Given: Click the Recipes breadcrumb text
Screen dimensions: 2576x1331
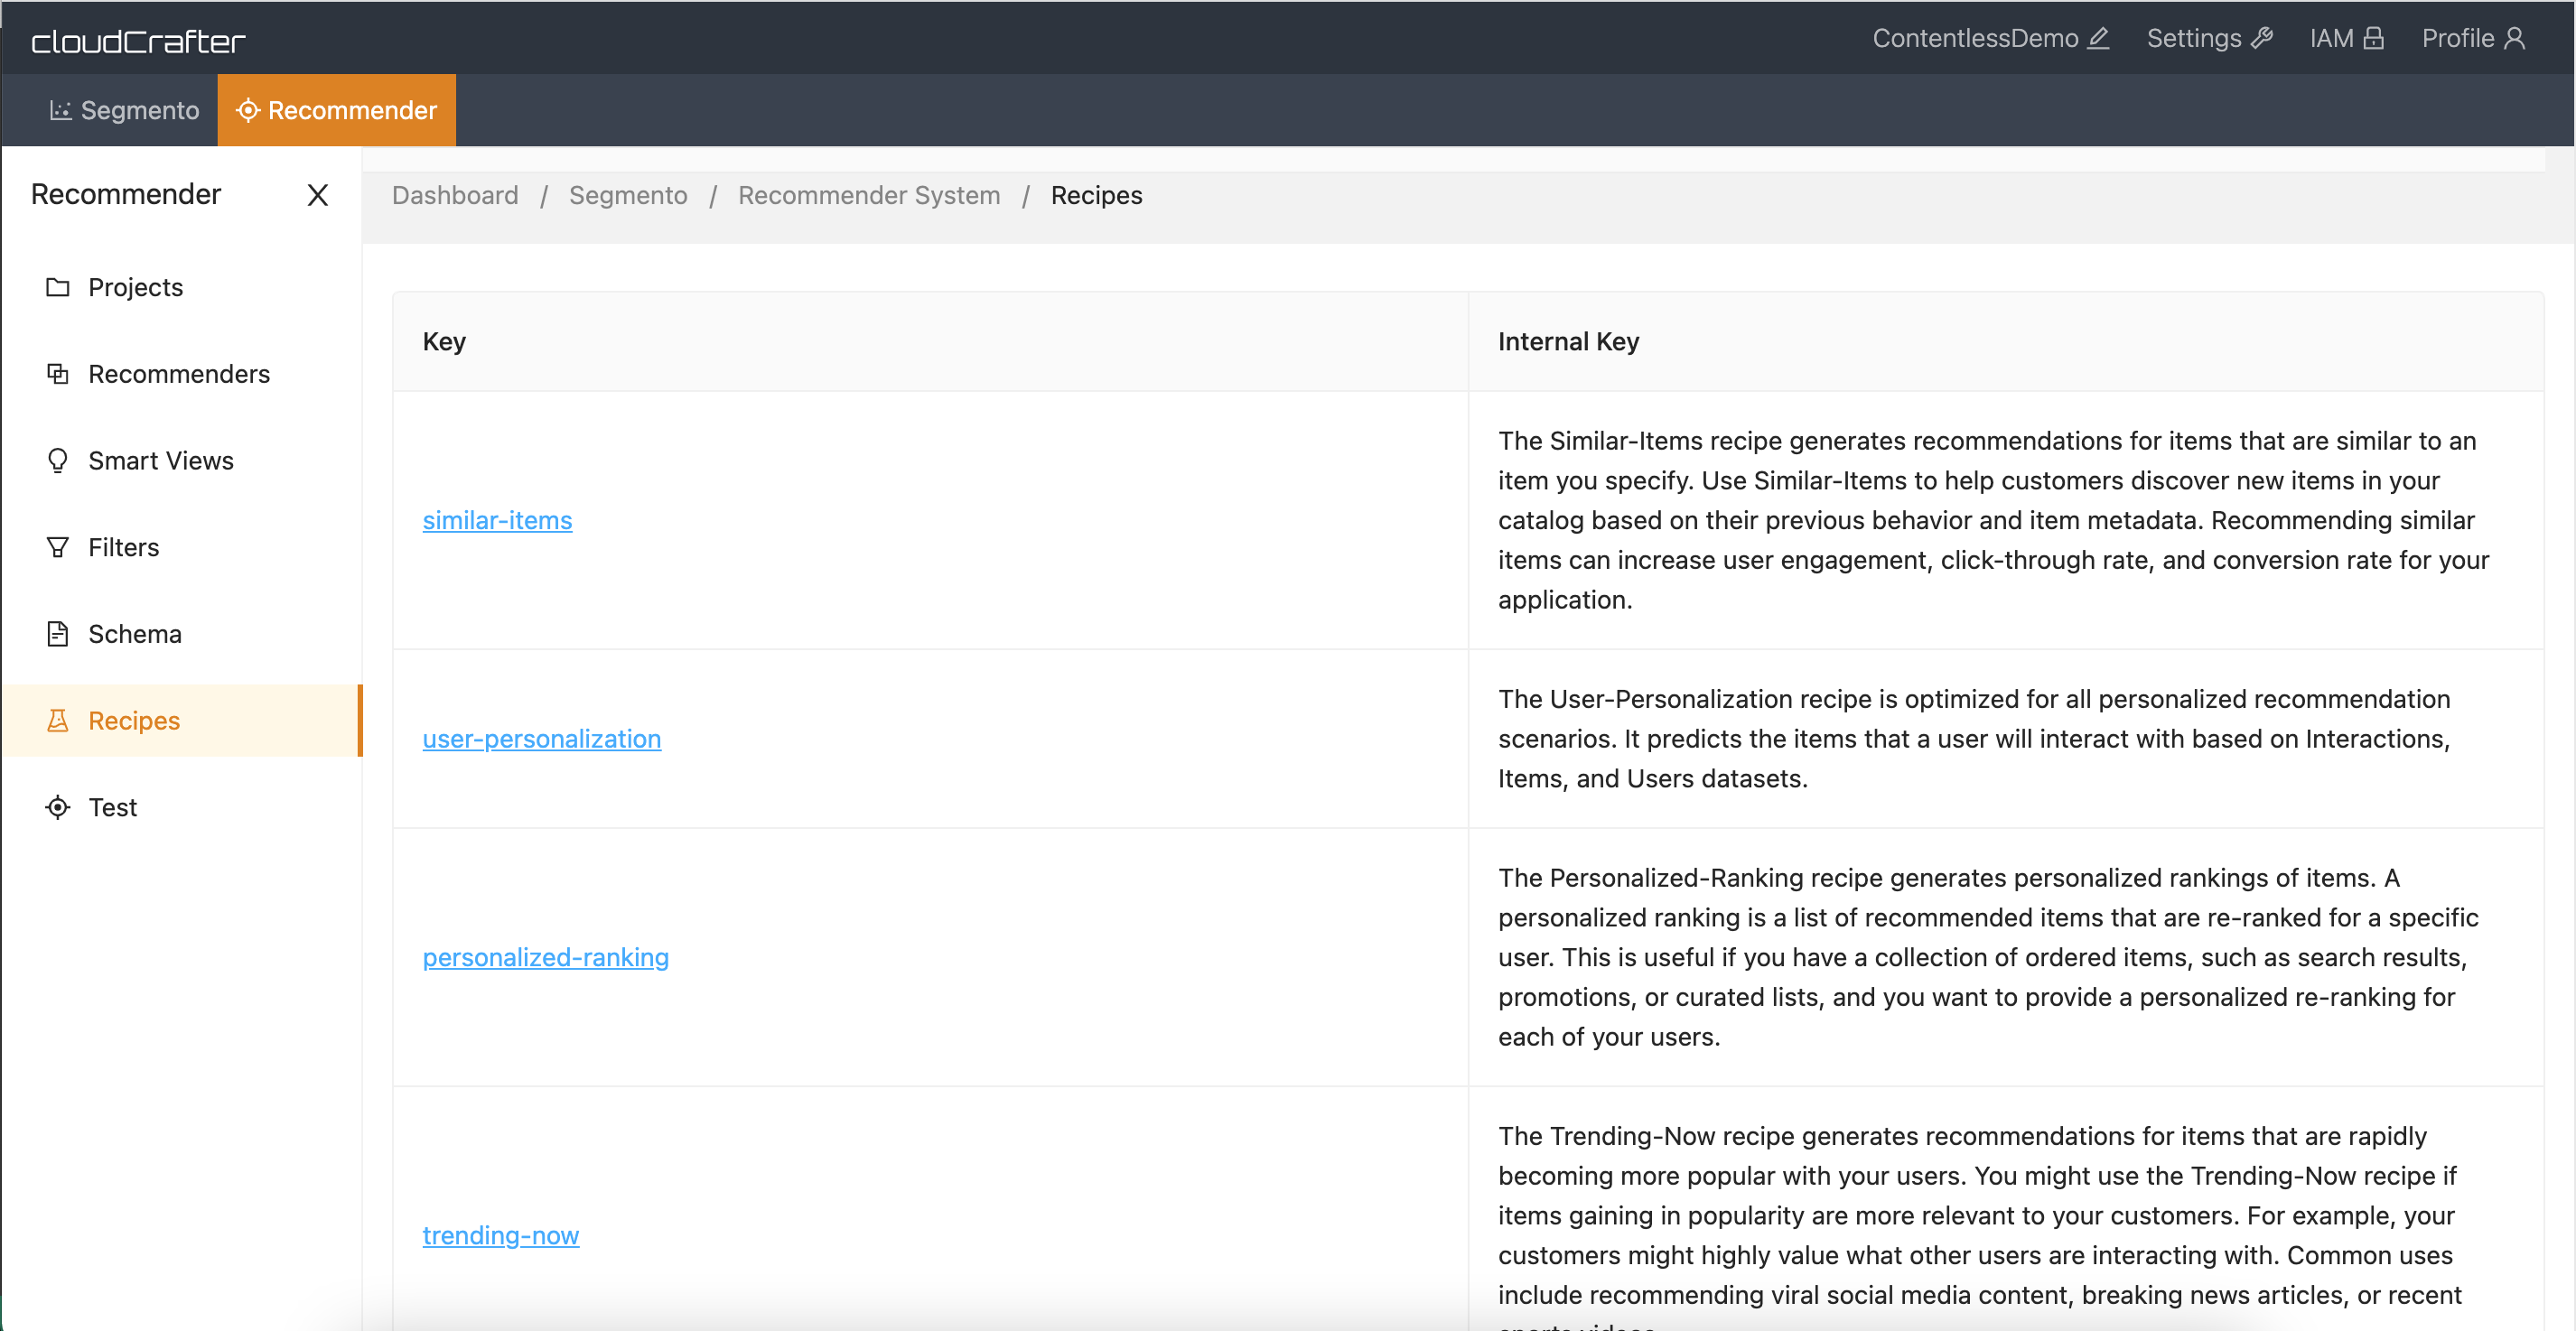Looking at the screenshot, I should pyautogui.click(x=1096, y=195).
